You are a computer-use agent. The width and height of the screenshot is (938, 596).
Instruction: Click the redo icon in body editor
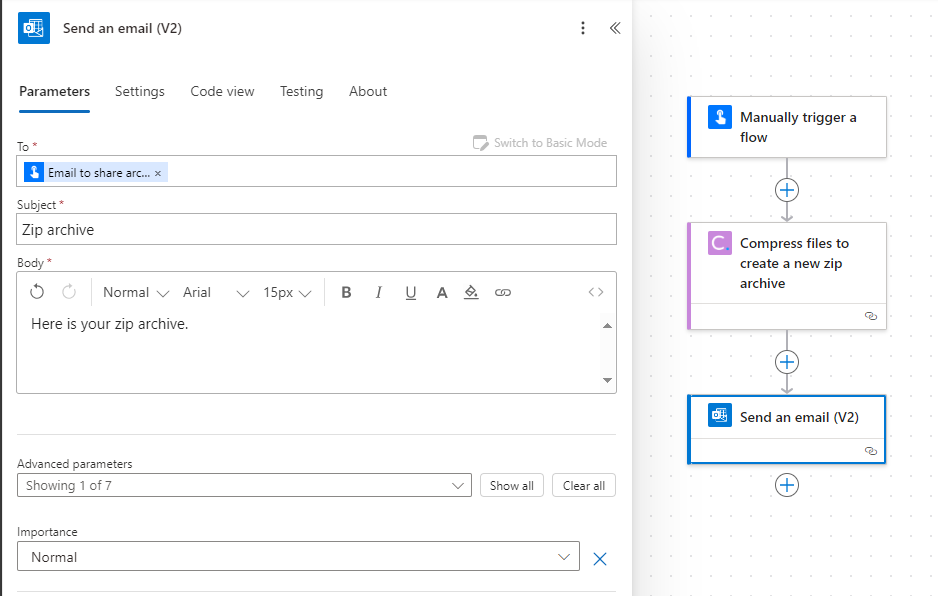tap(69, 292)
